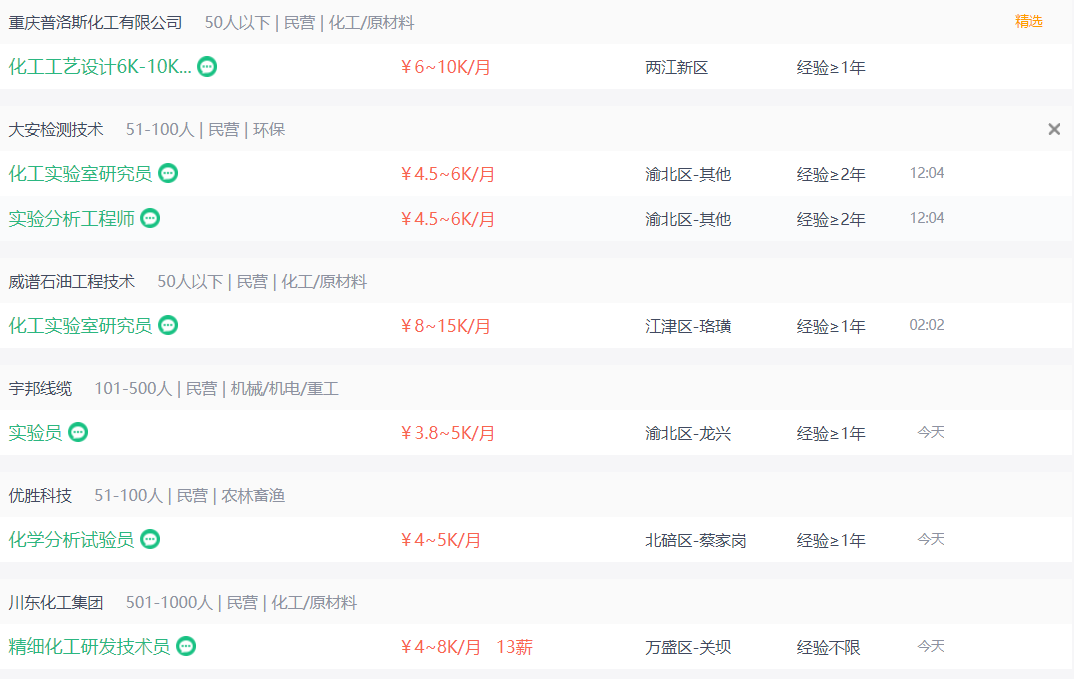Open company page 威谱石油工程技术

tap(71, 281)
